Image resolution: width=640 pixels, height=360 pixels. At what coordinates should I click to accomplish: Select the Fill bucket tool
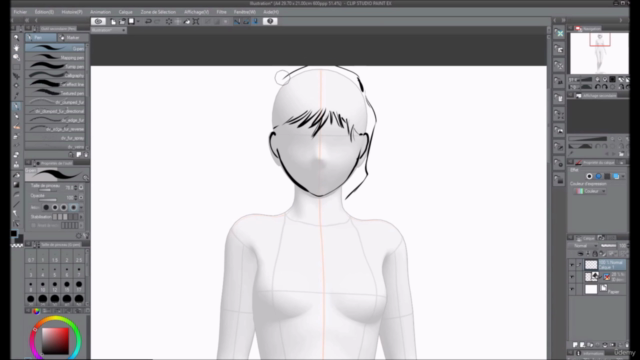16,176
